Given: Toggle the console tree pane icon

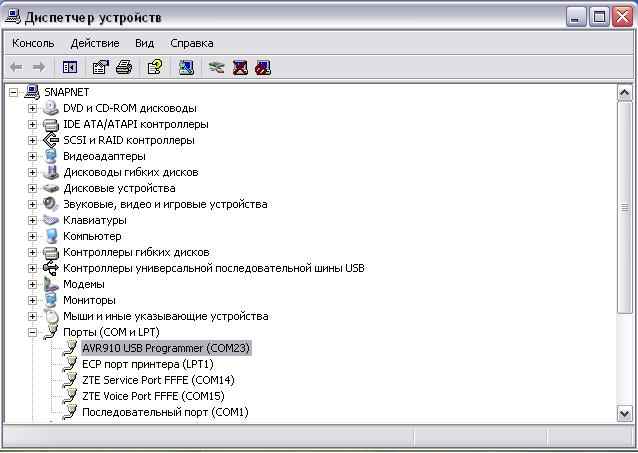Looking at the screenshot, I should pyautogui.click(x=70, y=67).
